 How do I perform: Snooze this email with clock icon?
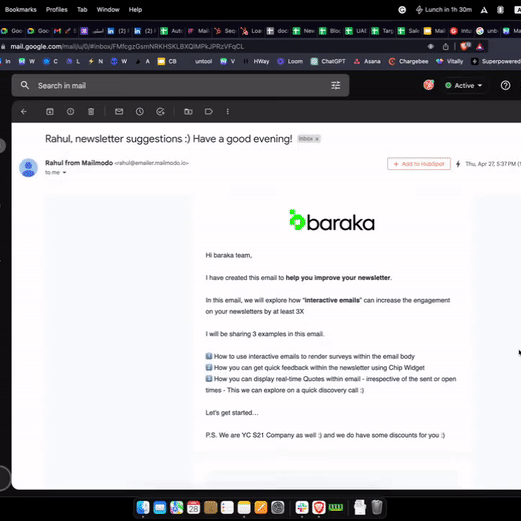(x=140, y=112)
